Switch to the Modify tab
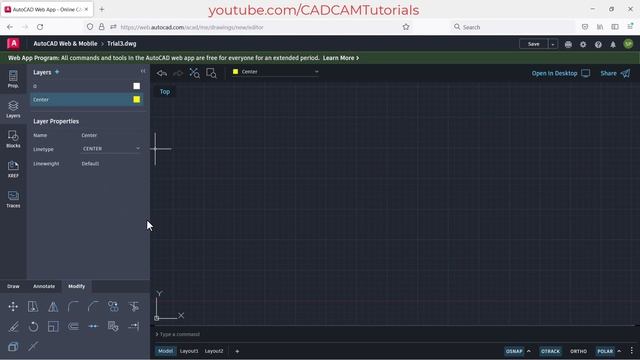The image size is (640, 360). coord(76,286)
